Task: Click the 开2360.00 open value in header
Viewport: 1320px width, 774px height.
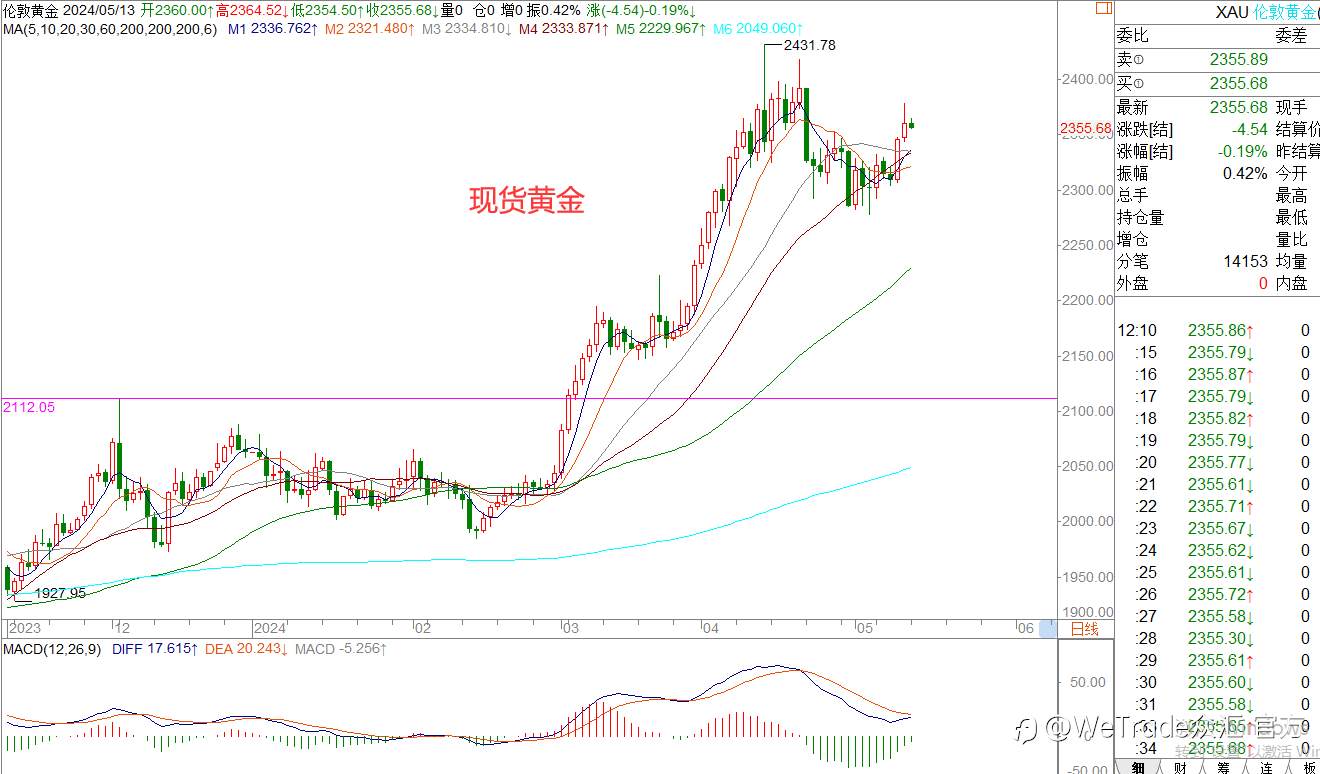Action: [x=177, y=10]
